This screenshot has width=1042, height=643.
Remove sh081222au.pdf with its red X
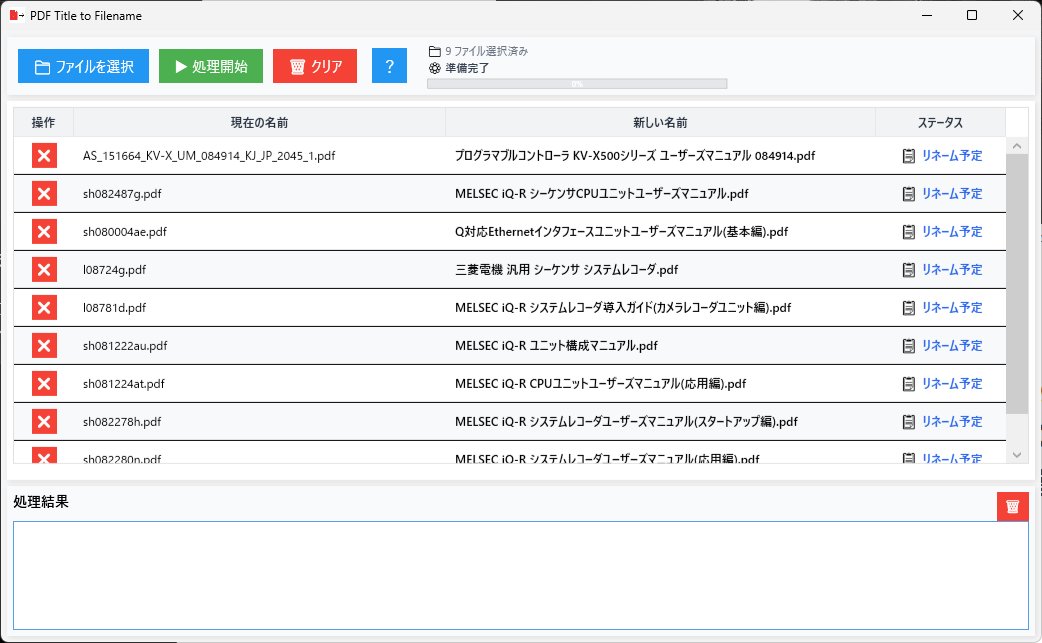pyautogui.click(x=45, y=345)
